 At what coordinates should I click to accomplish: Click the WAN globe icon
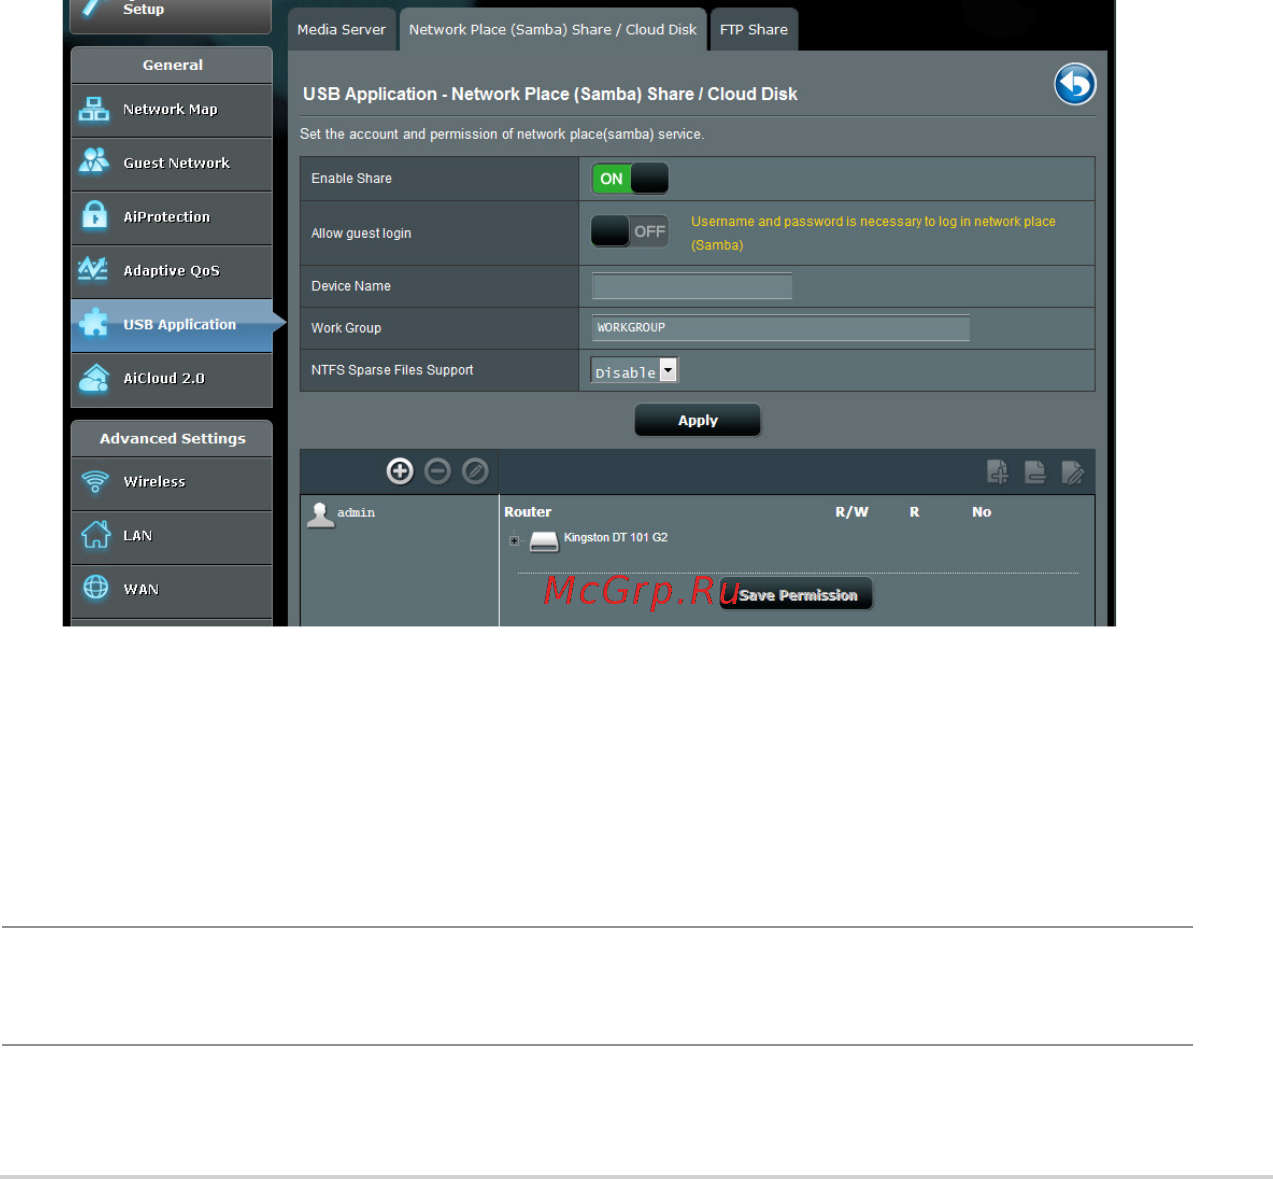[x=95, y=588]
